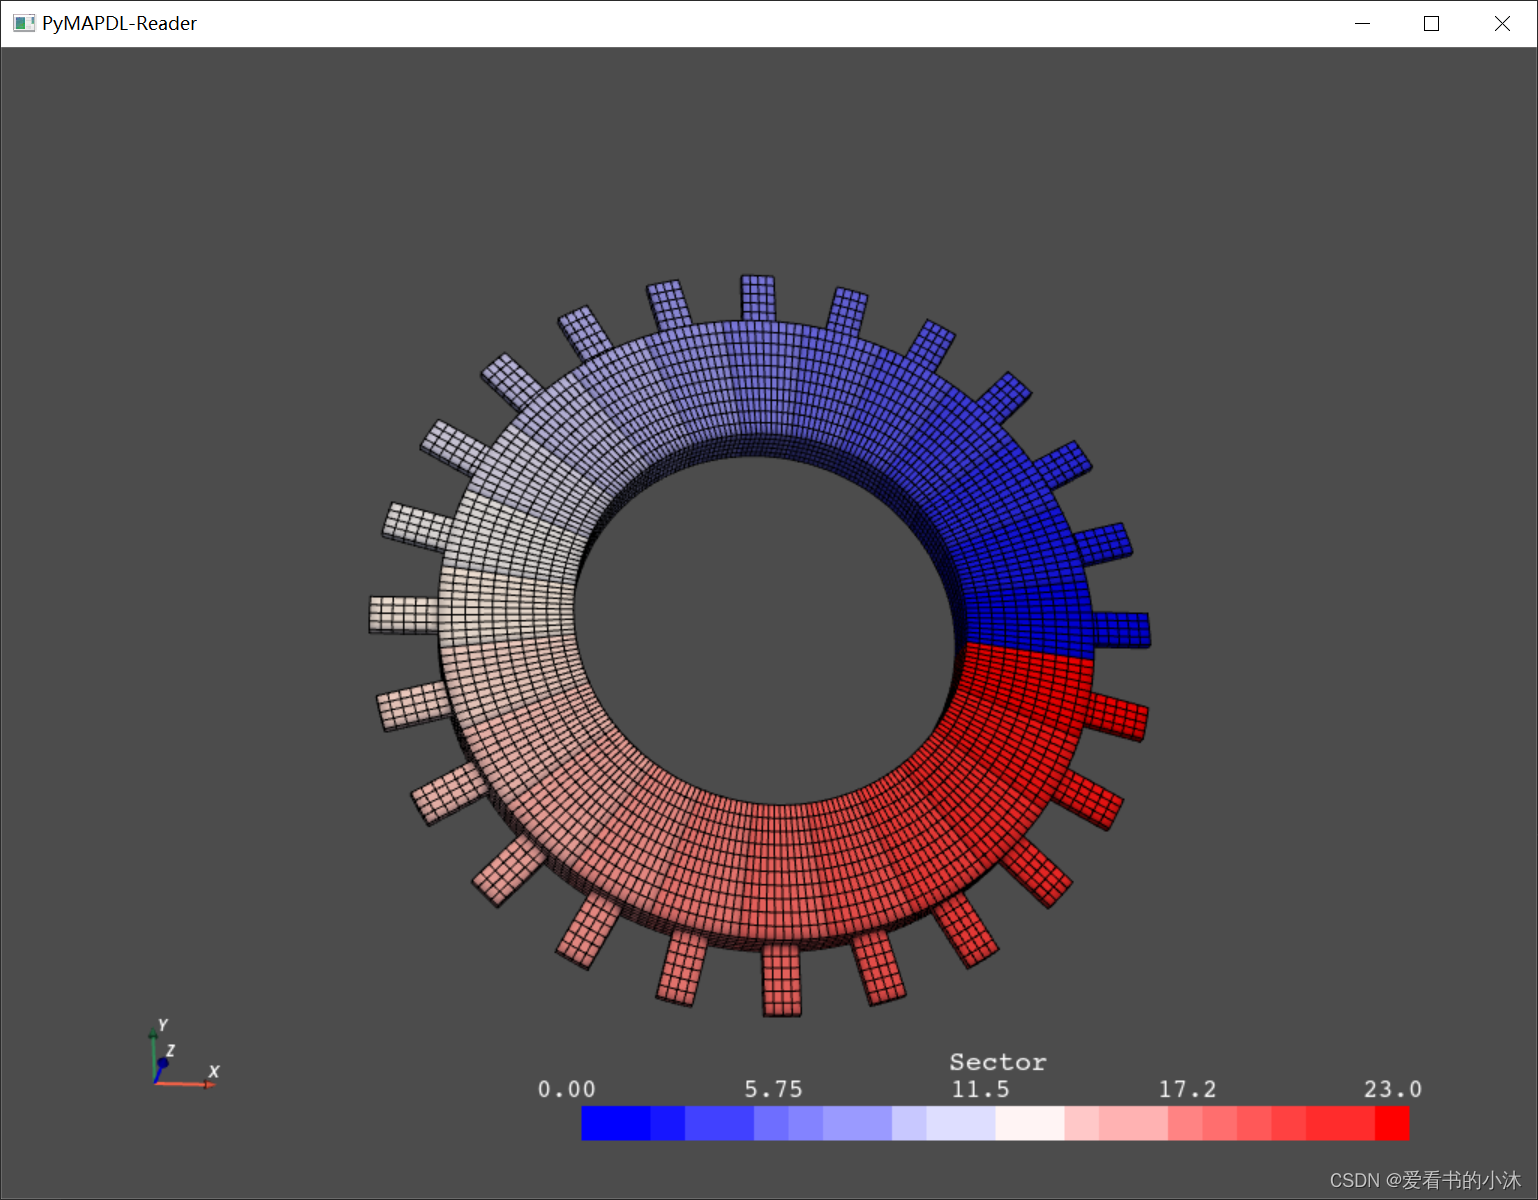Click the 5.75 scalar bar label
Screen dimensions: 1538x1200
click(x=773, y=1089)
